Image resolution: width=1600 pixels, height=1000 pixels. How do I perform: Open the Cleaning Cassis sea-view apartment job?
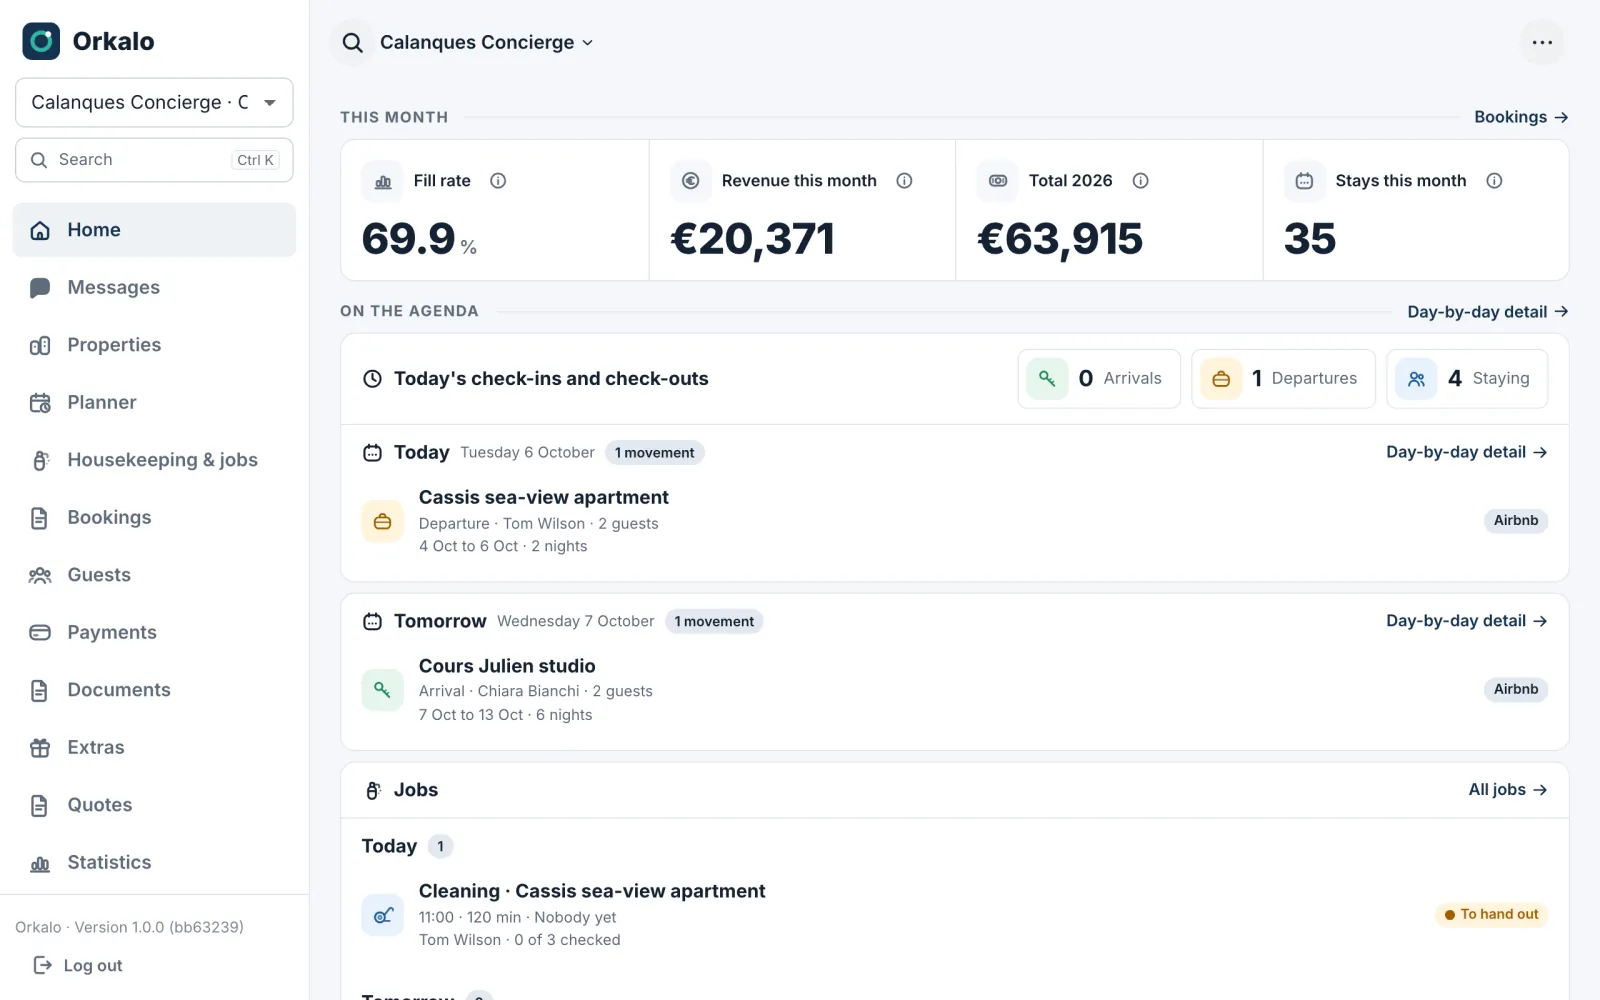(x=954, y=915)
